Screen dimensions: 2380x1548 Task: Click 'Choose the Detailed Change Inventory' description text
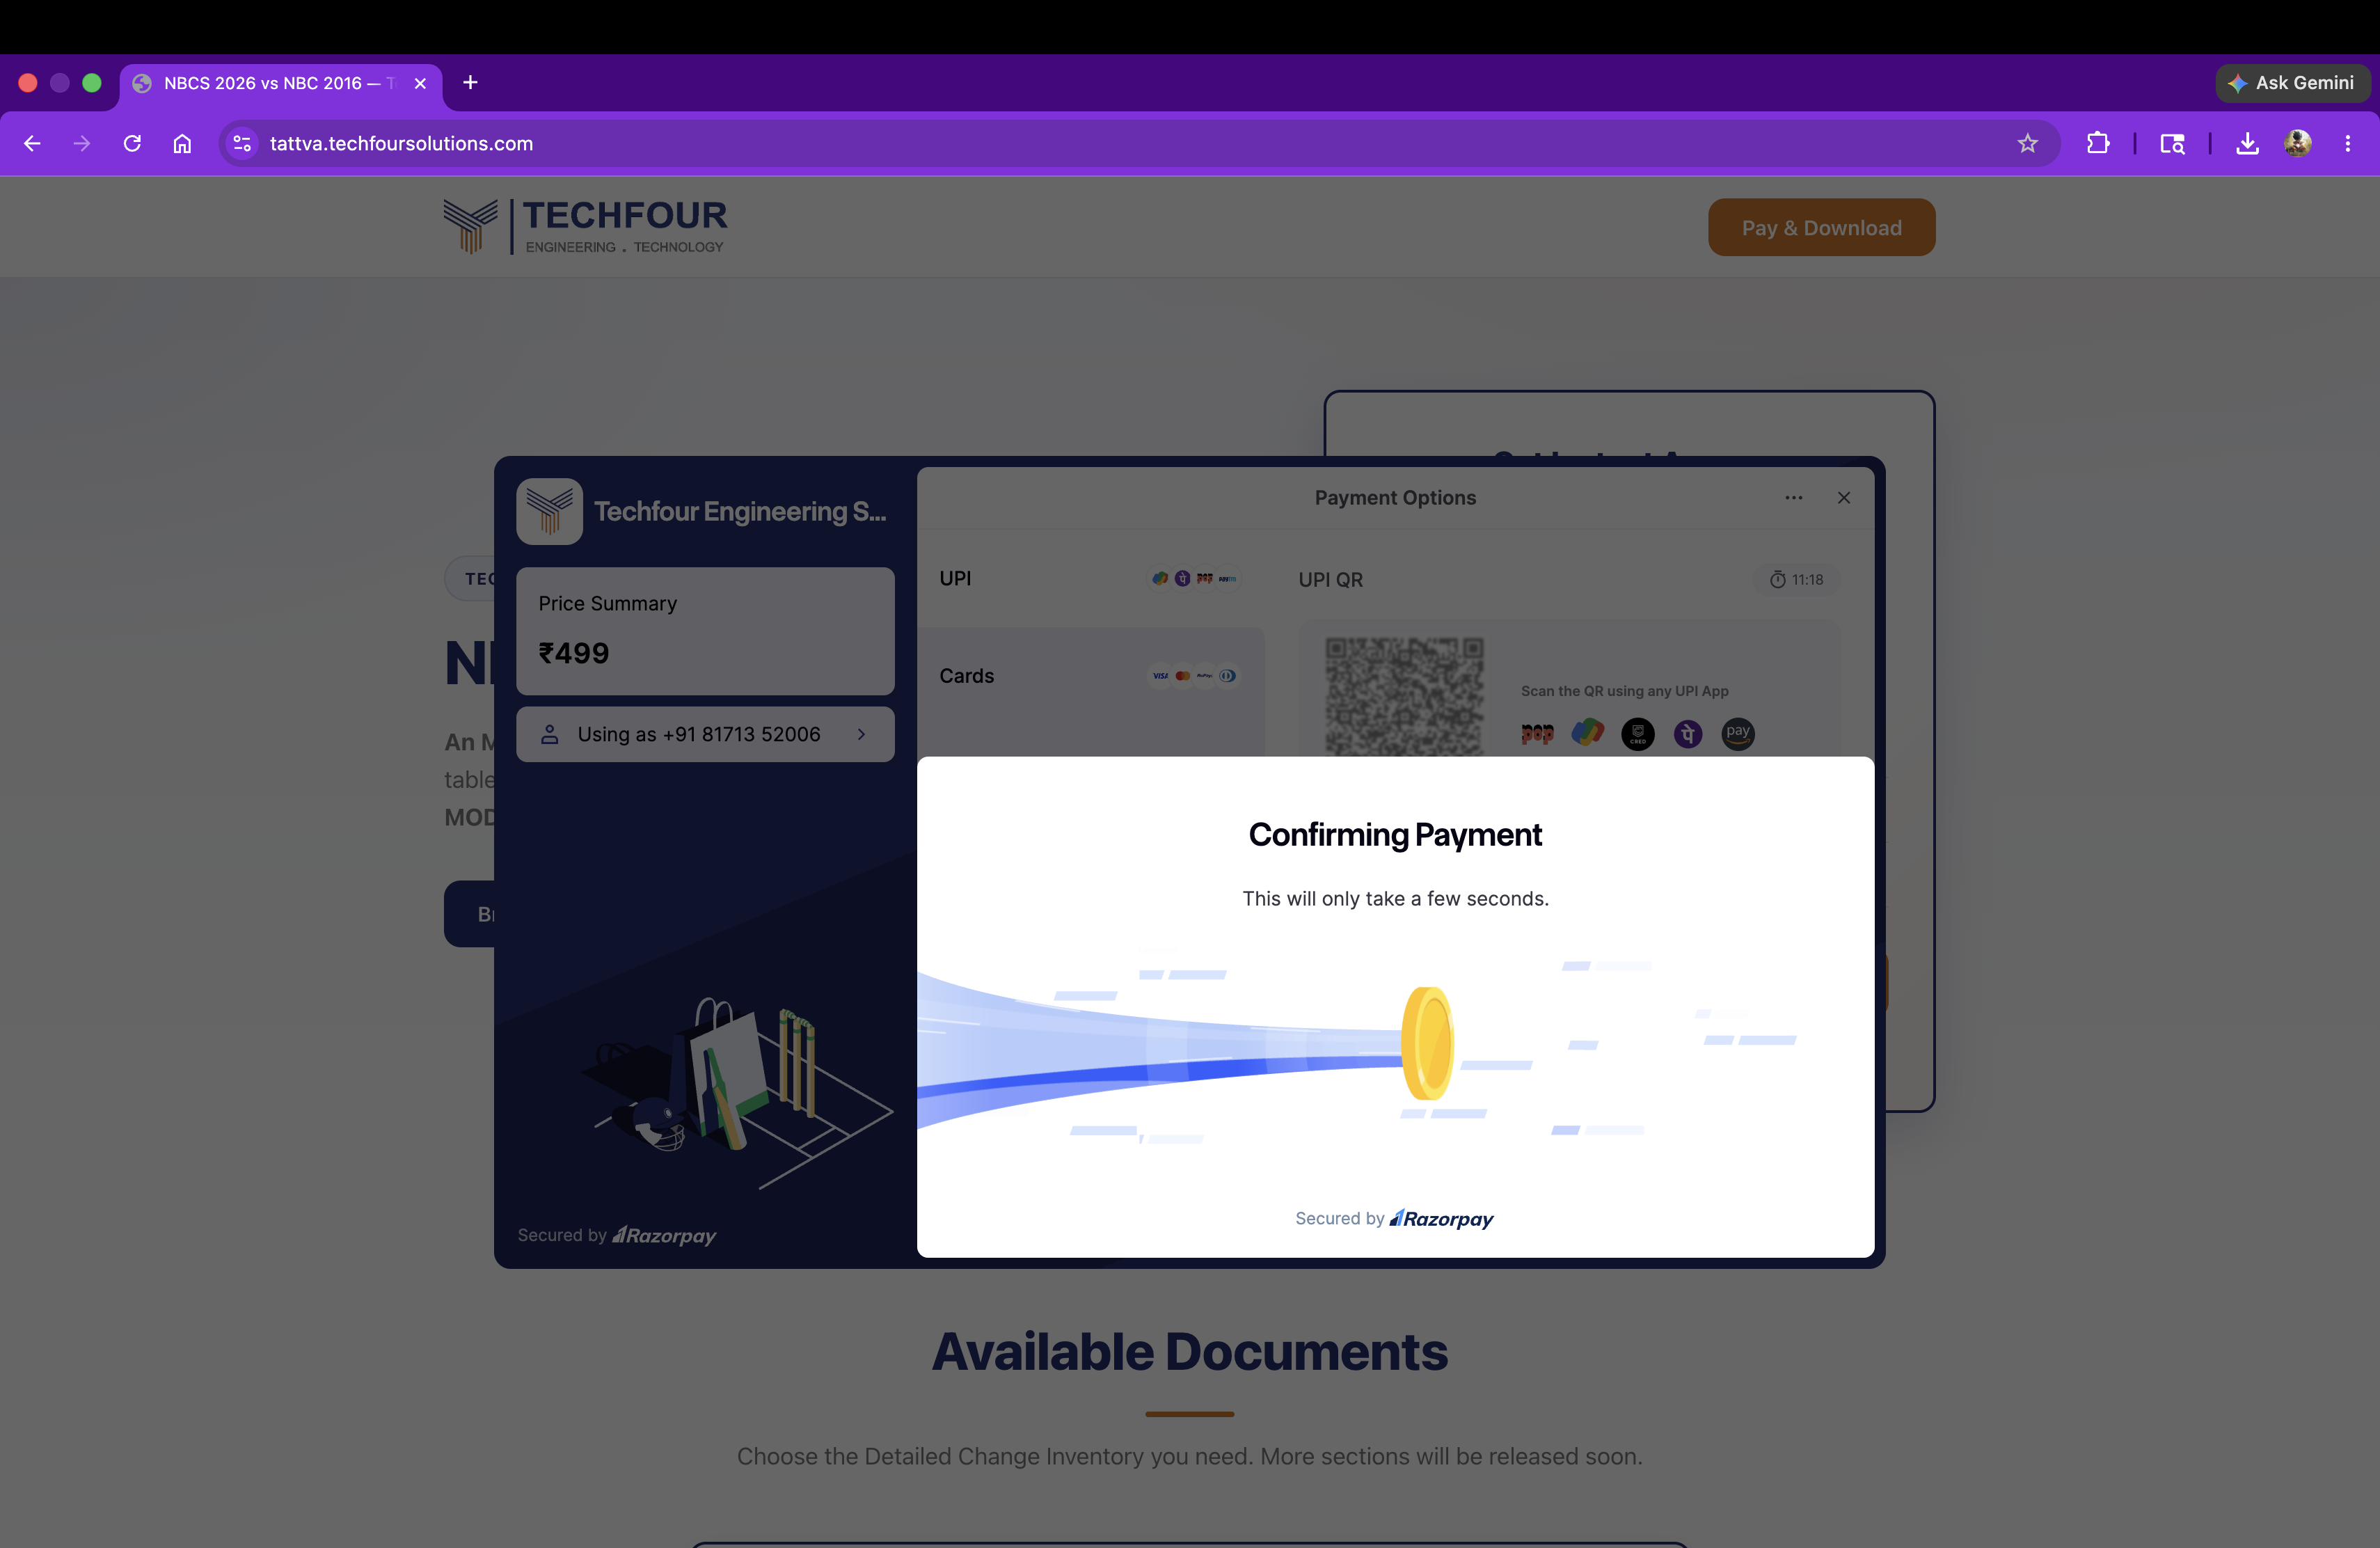pyautogui.click(x=1189, y=1456)
